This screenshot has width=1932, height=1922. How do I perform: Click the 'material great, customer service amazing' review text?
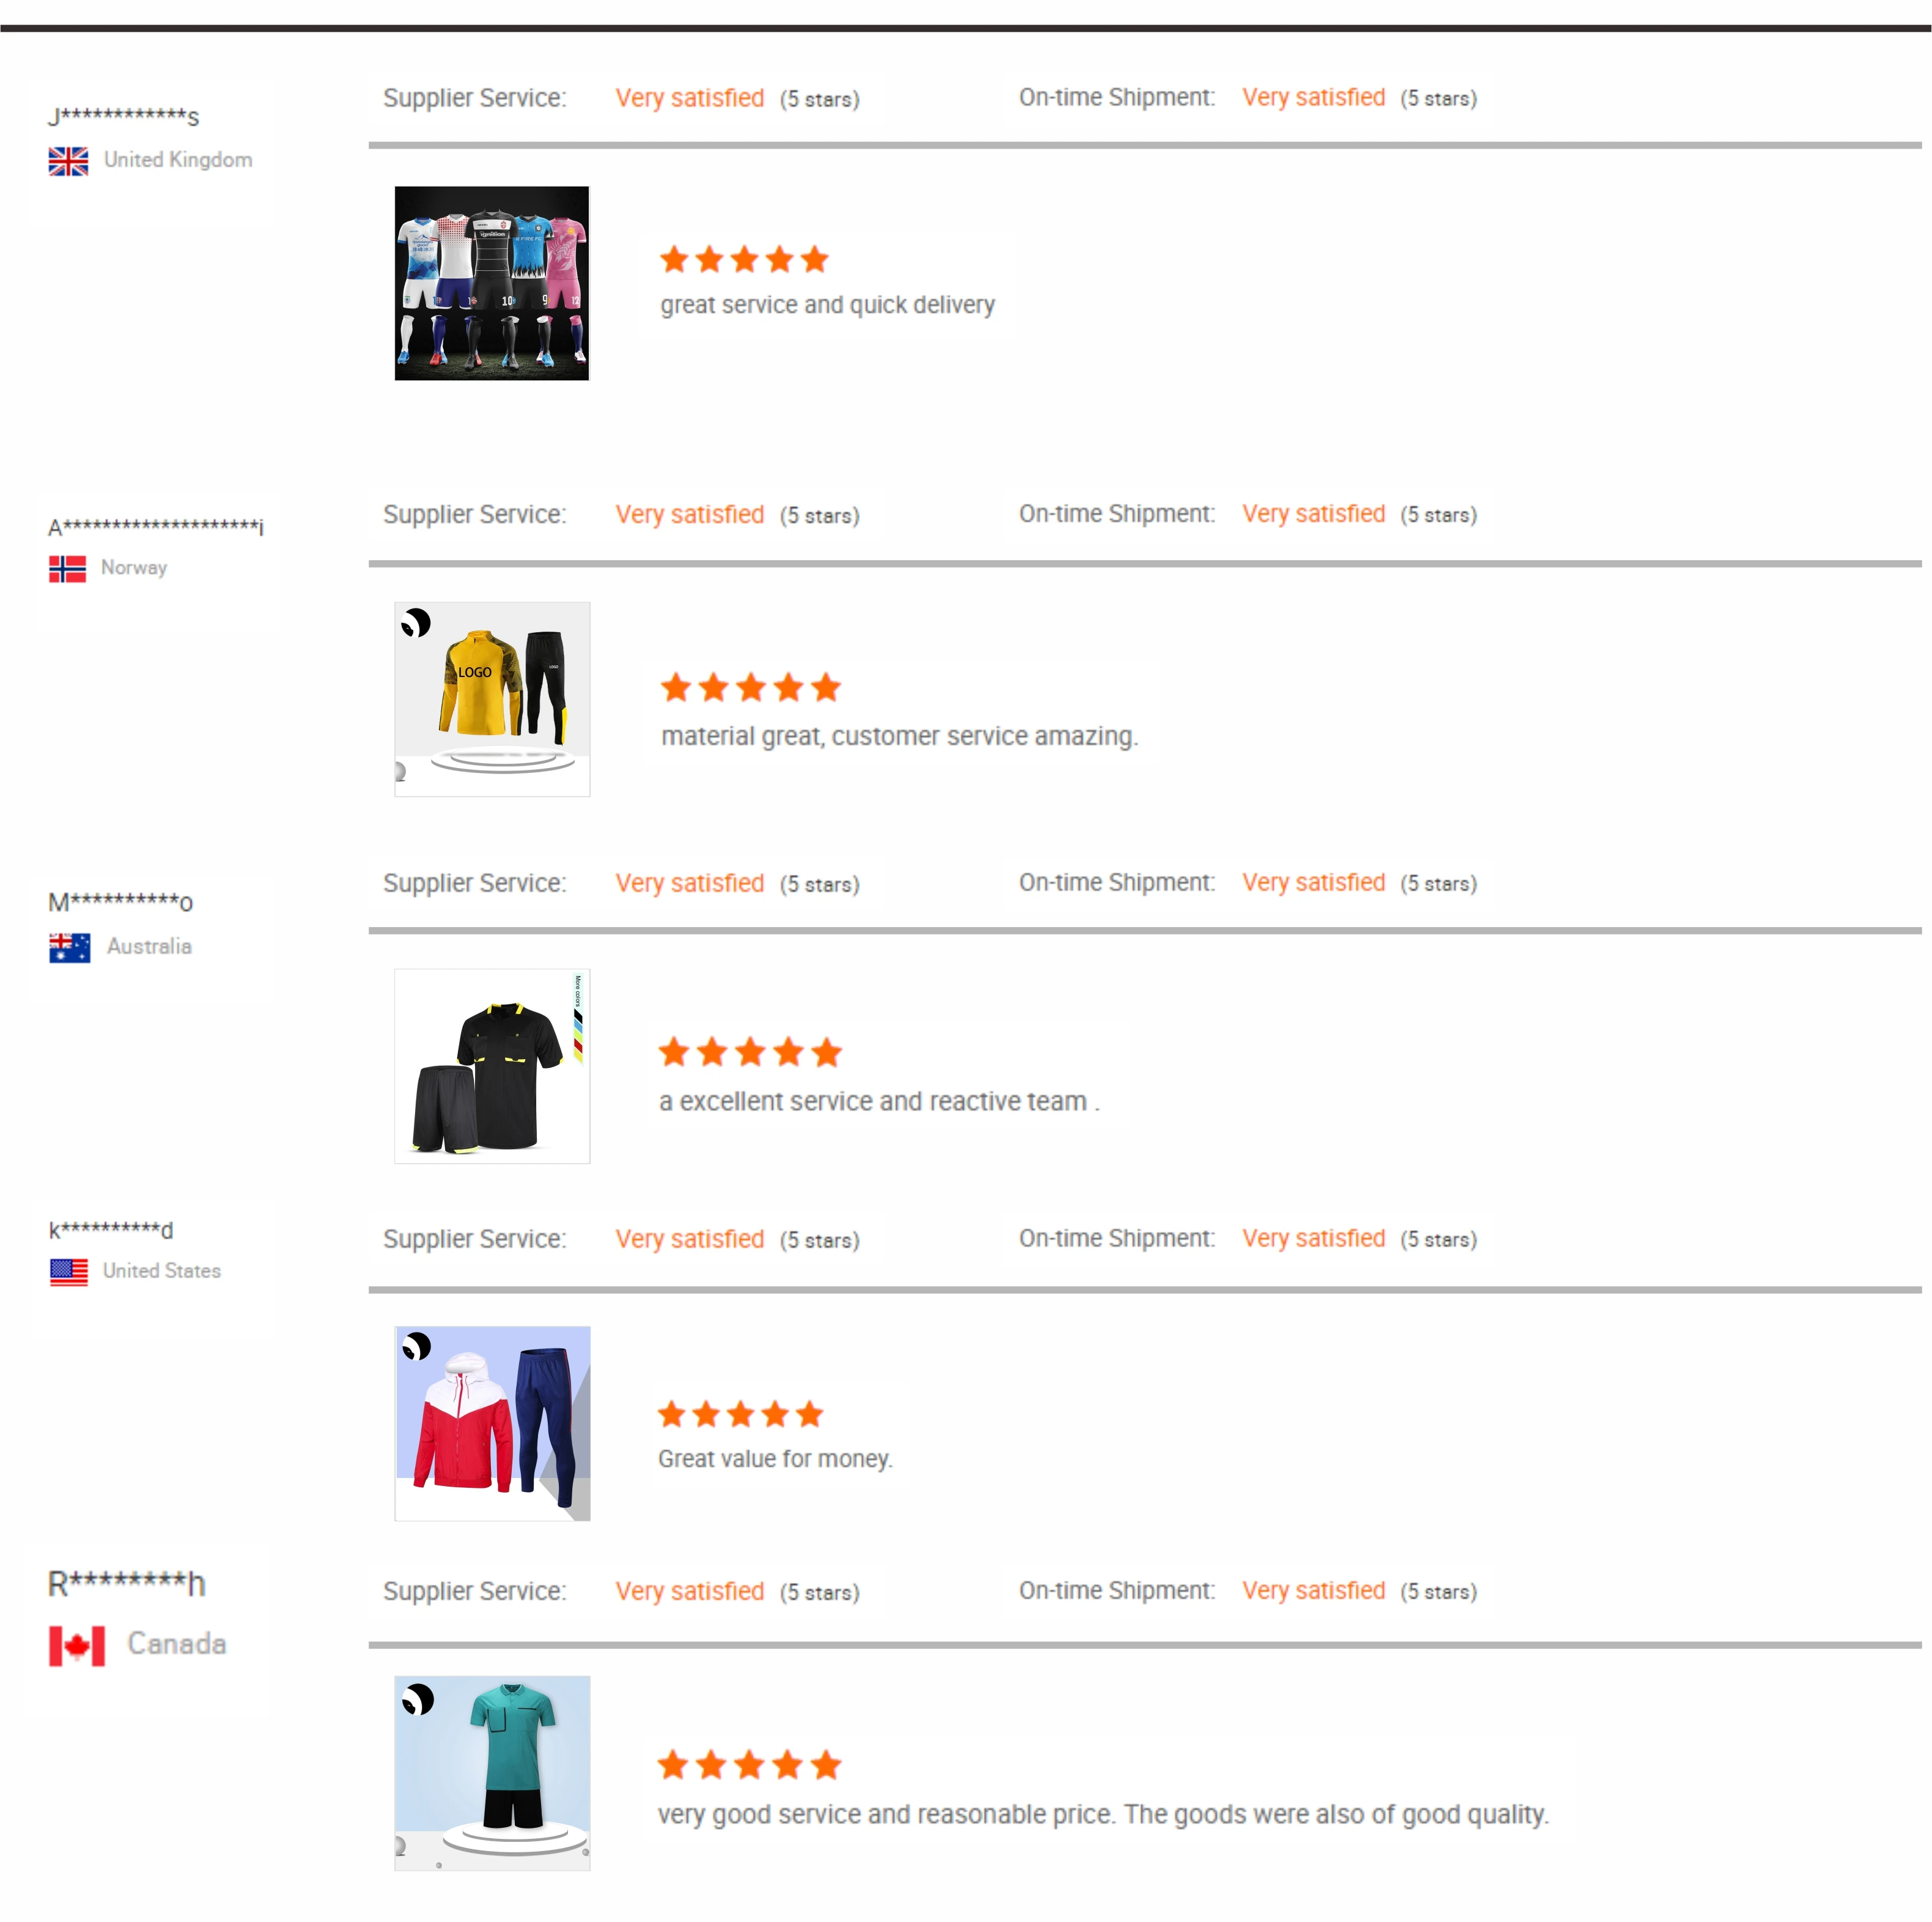[899, 736]
